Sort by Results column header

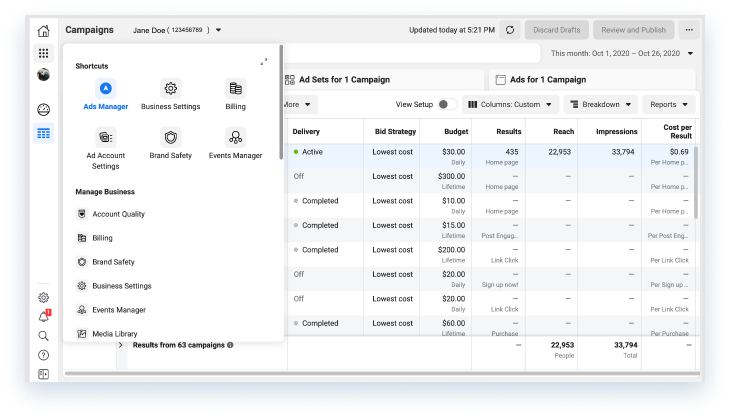[x=509, y=132]
